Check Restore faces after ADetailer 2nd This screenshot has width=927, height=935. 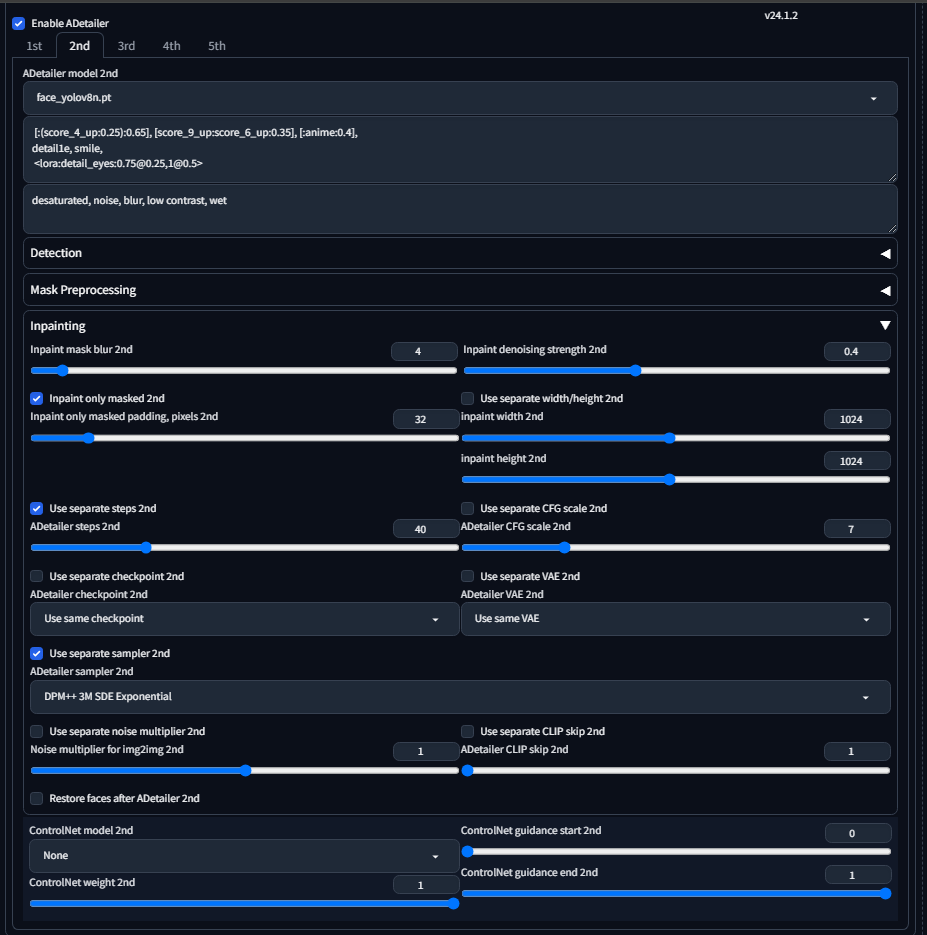pos(37,798)
